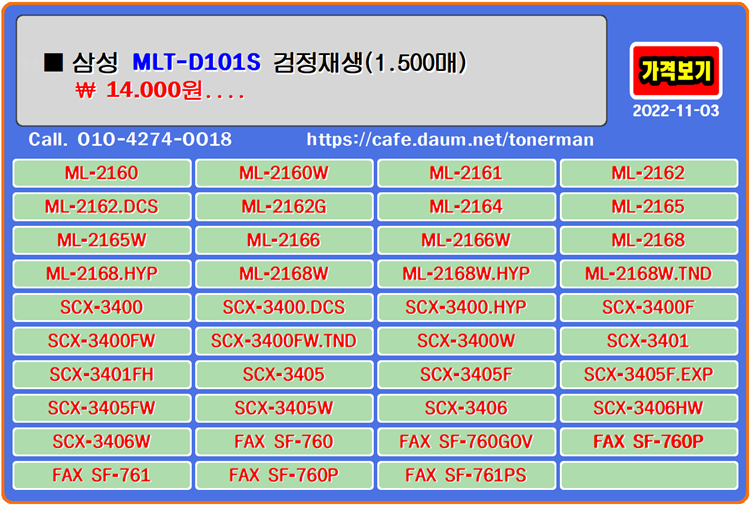Select the SCX-3406HW cell
Screen dimensions: 750x505
(x=649, y=408)
